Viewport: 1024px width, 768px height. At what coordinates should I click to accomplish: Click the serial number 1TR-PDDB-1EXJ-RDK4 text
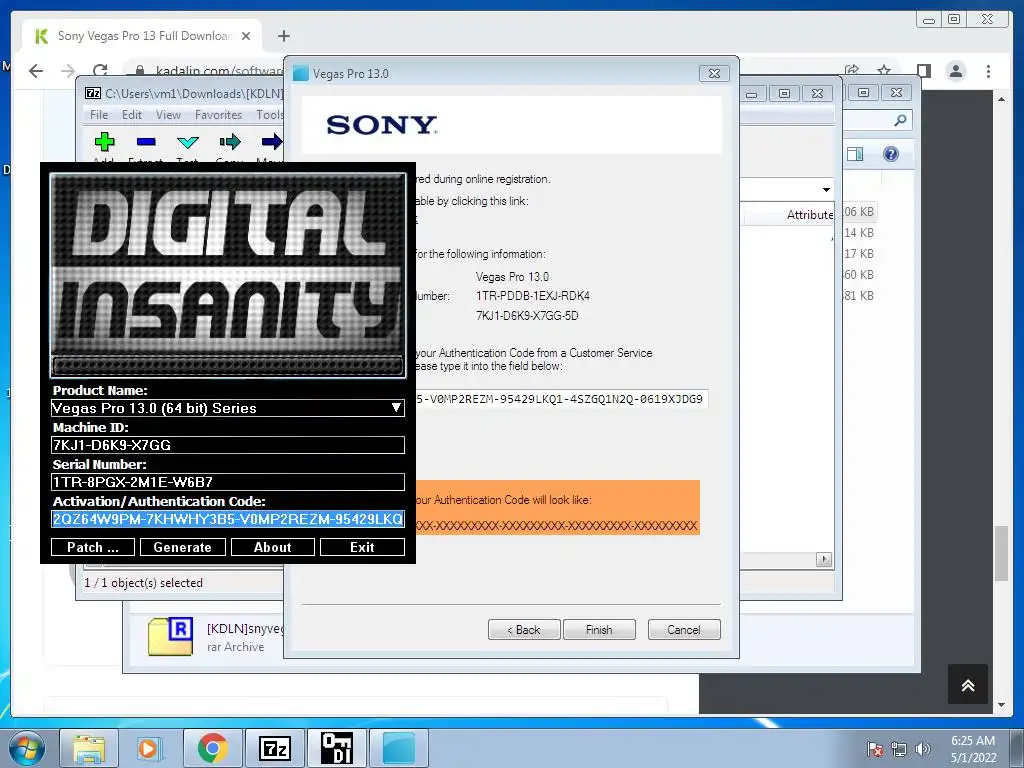[533, 296]
